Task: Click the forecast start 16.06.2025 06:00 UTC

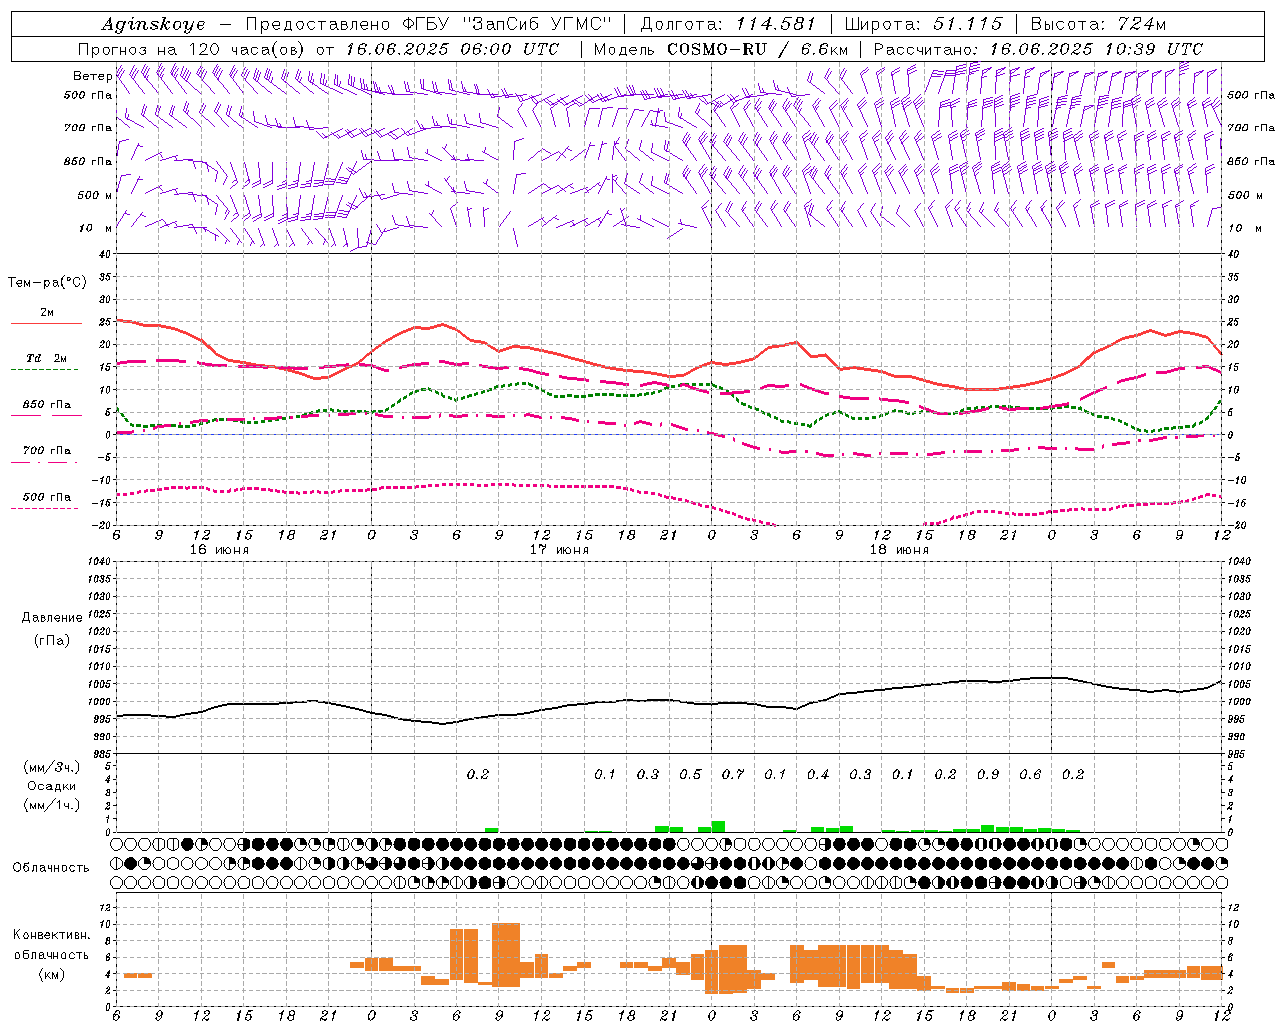Action: (452, 49)
